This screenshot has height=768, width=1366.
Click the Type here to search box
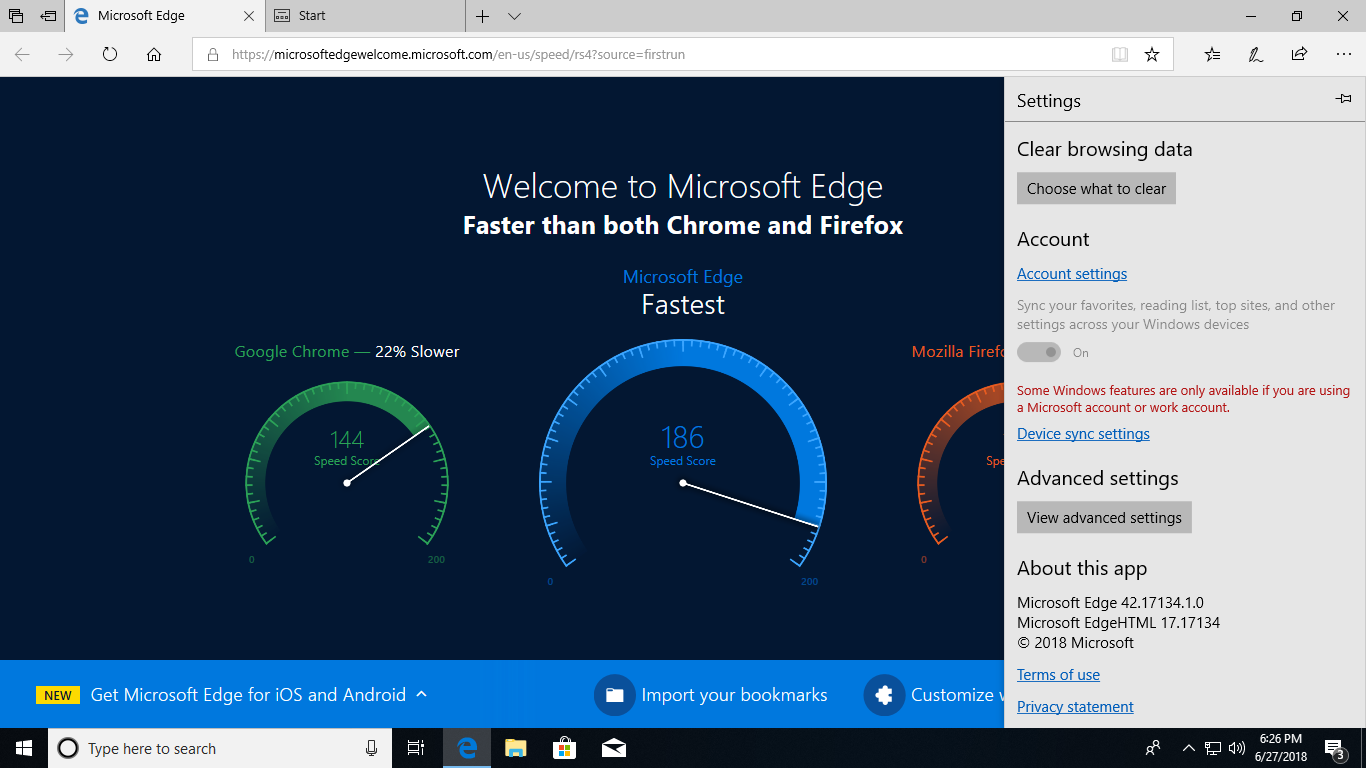(x=220, y=748)
